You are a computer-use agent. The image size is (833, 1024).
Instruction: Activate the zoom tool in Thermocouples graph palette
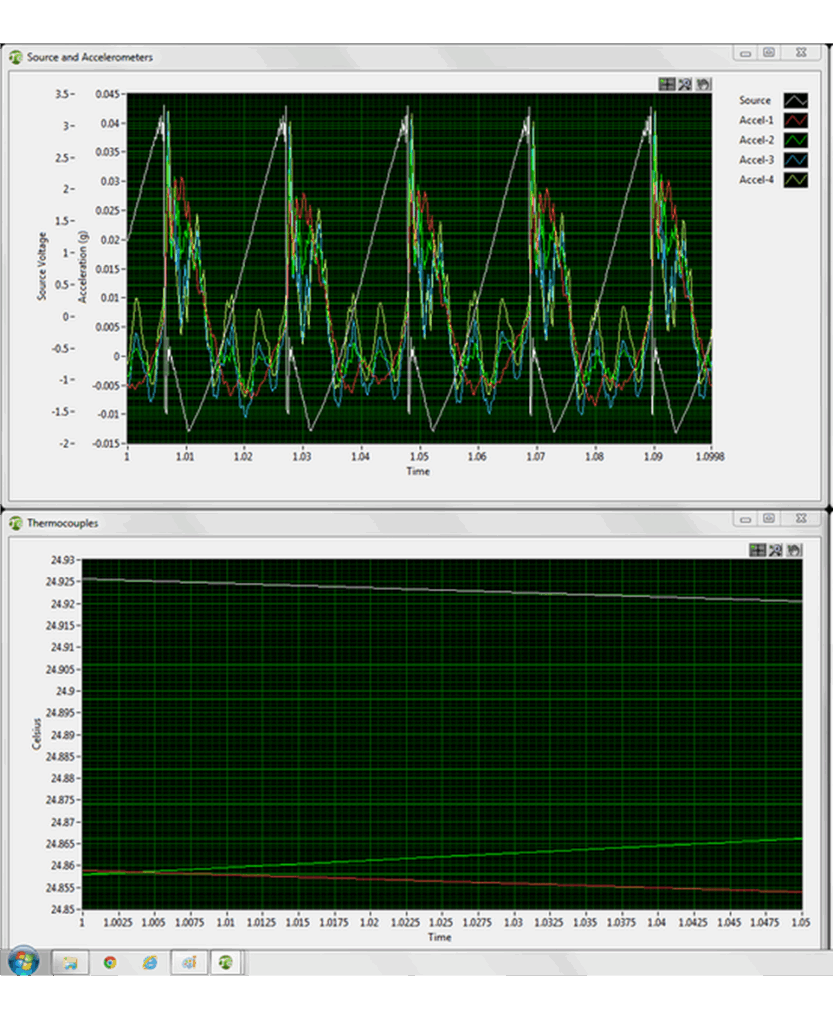click(x=775, y=549)
